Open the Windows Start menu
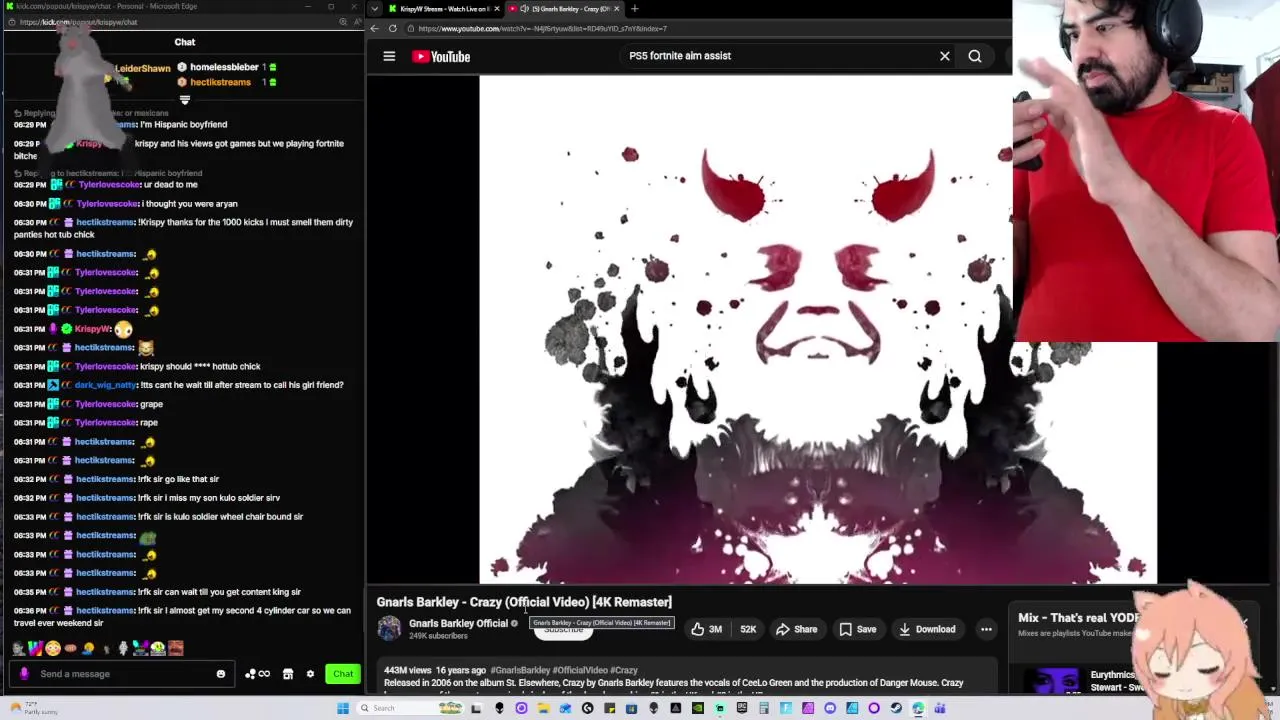1280x720 pixels. tap(343, 708)
